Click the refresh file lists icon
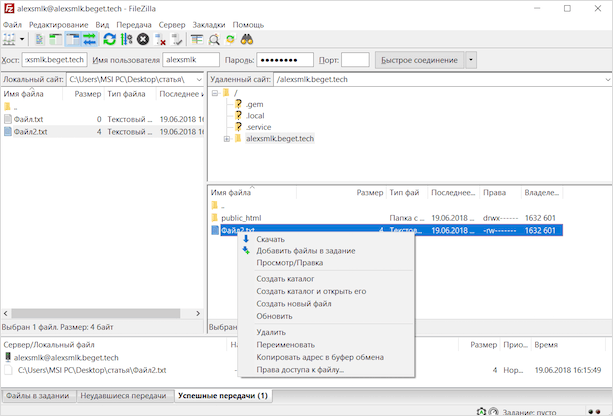Image resolution: width=613 pixels, height=416 pixels. [108, 40]
